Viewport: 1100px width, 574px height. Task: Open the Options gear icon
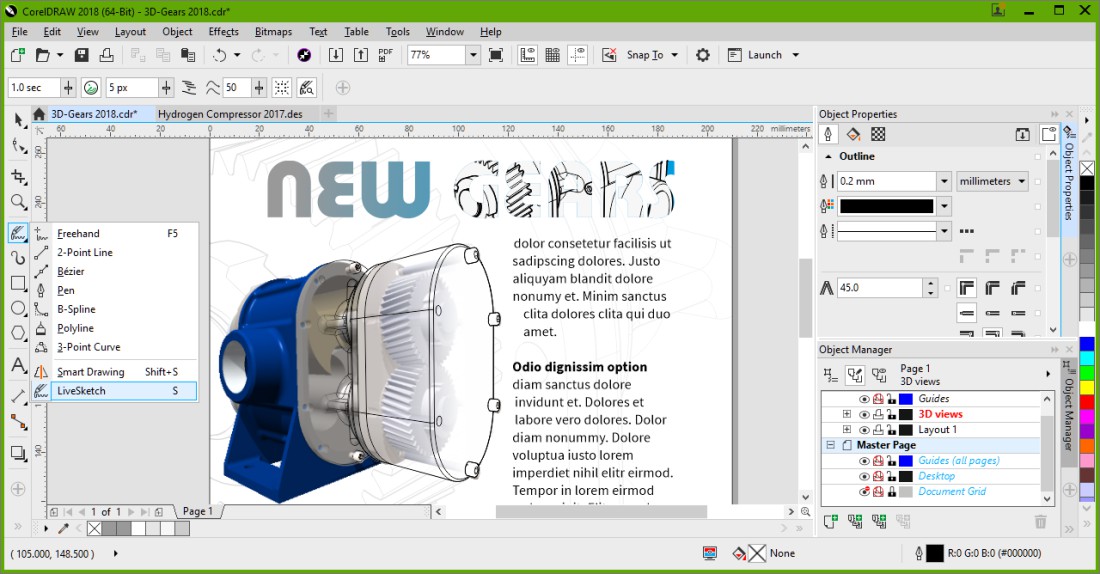pyautogui.click(x=703, y=55)
